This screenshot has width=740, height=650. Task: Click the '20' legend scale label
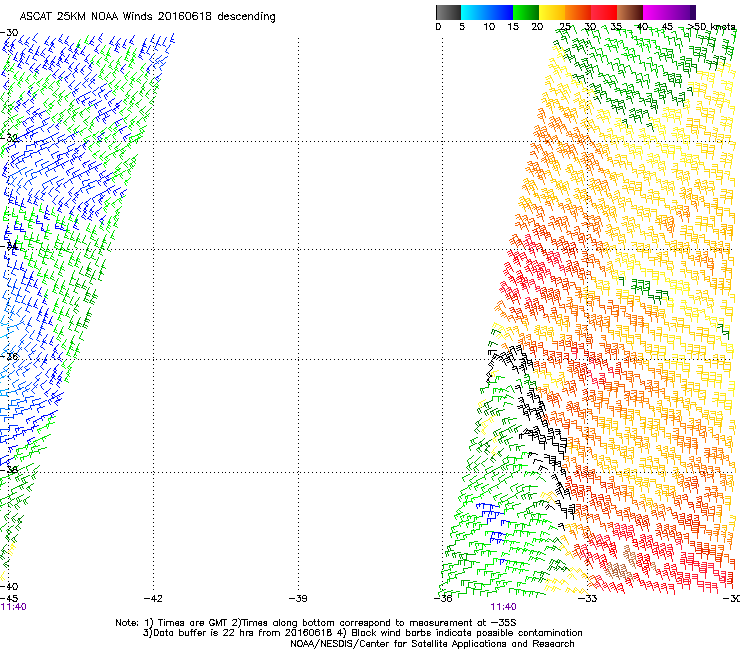(538, 27)
